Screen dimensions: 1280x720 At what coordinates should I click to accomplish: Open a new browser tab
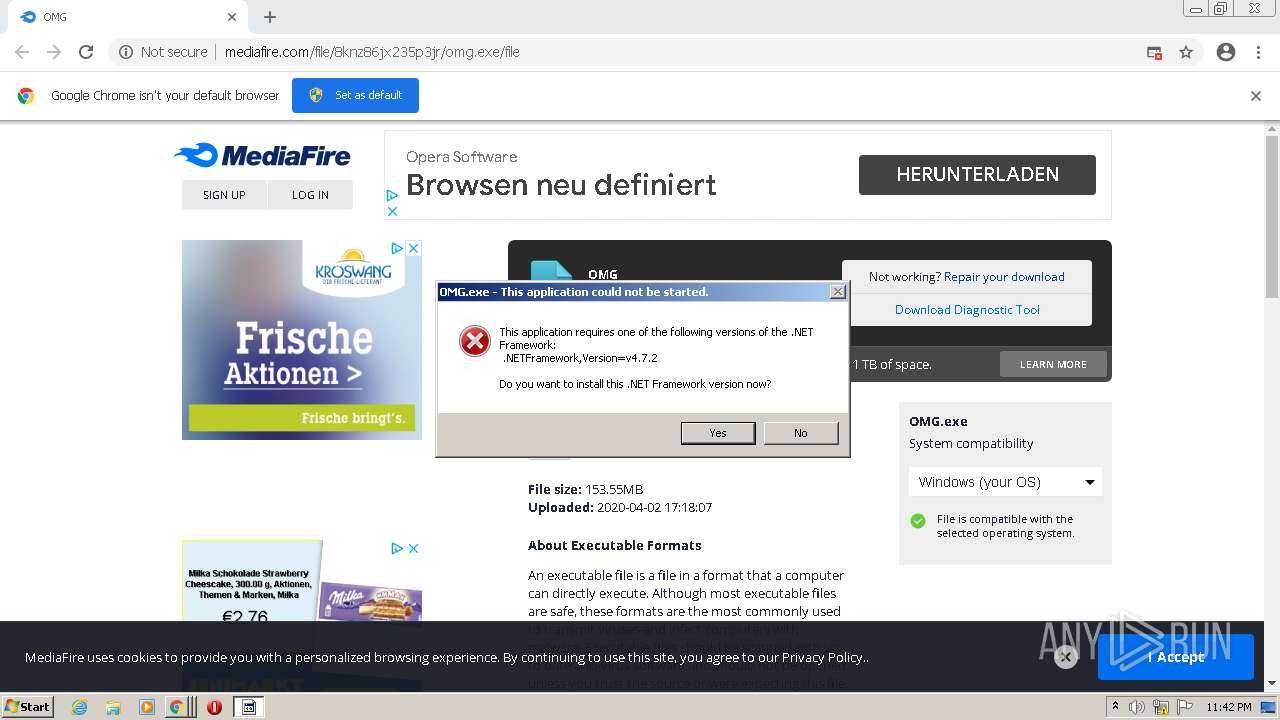click(270, 17)
